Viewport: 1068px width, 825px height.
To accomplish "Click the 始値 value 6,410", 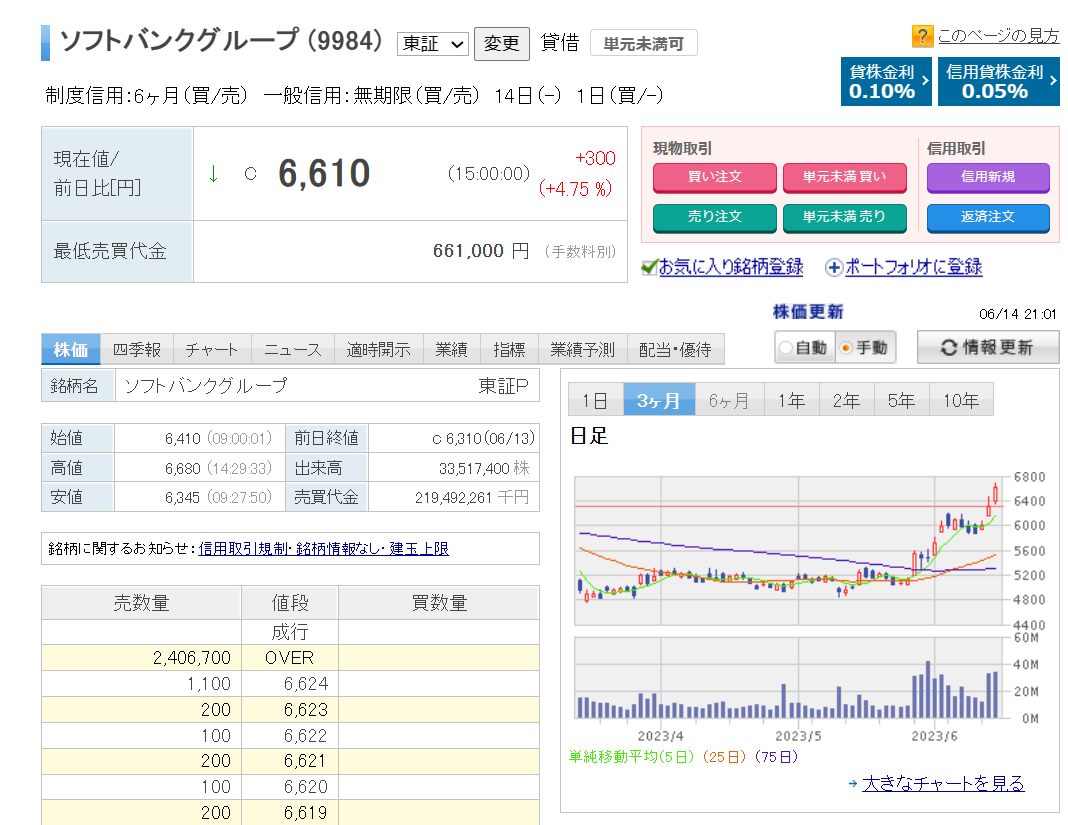I will pos(183,439).
